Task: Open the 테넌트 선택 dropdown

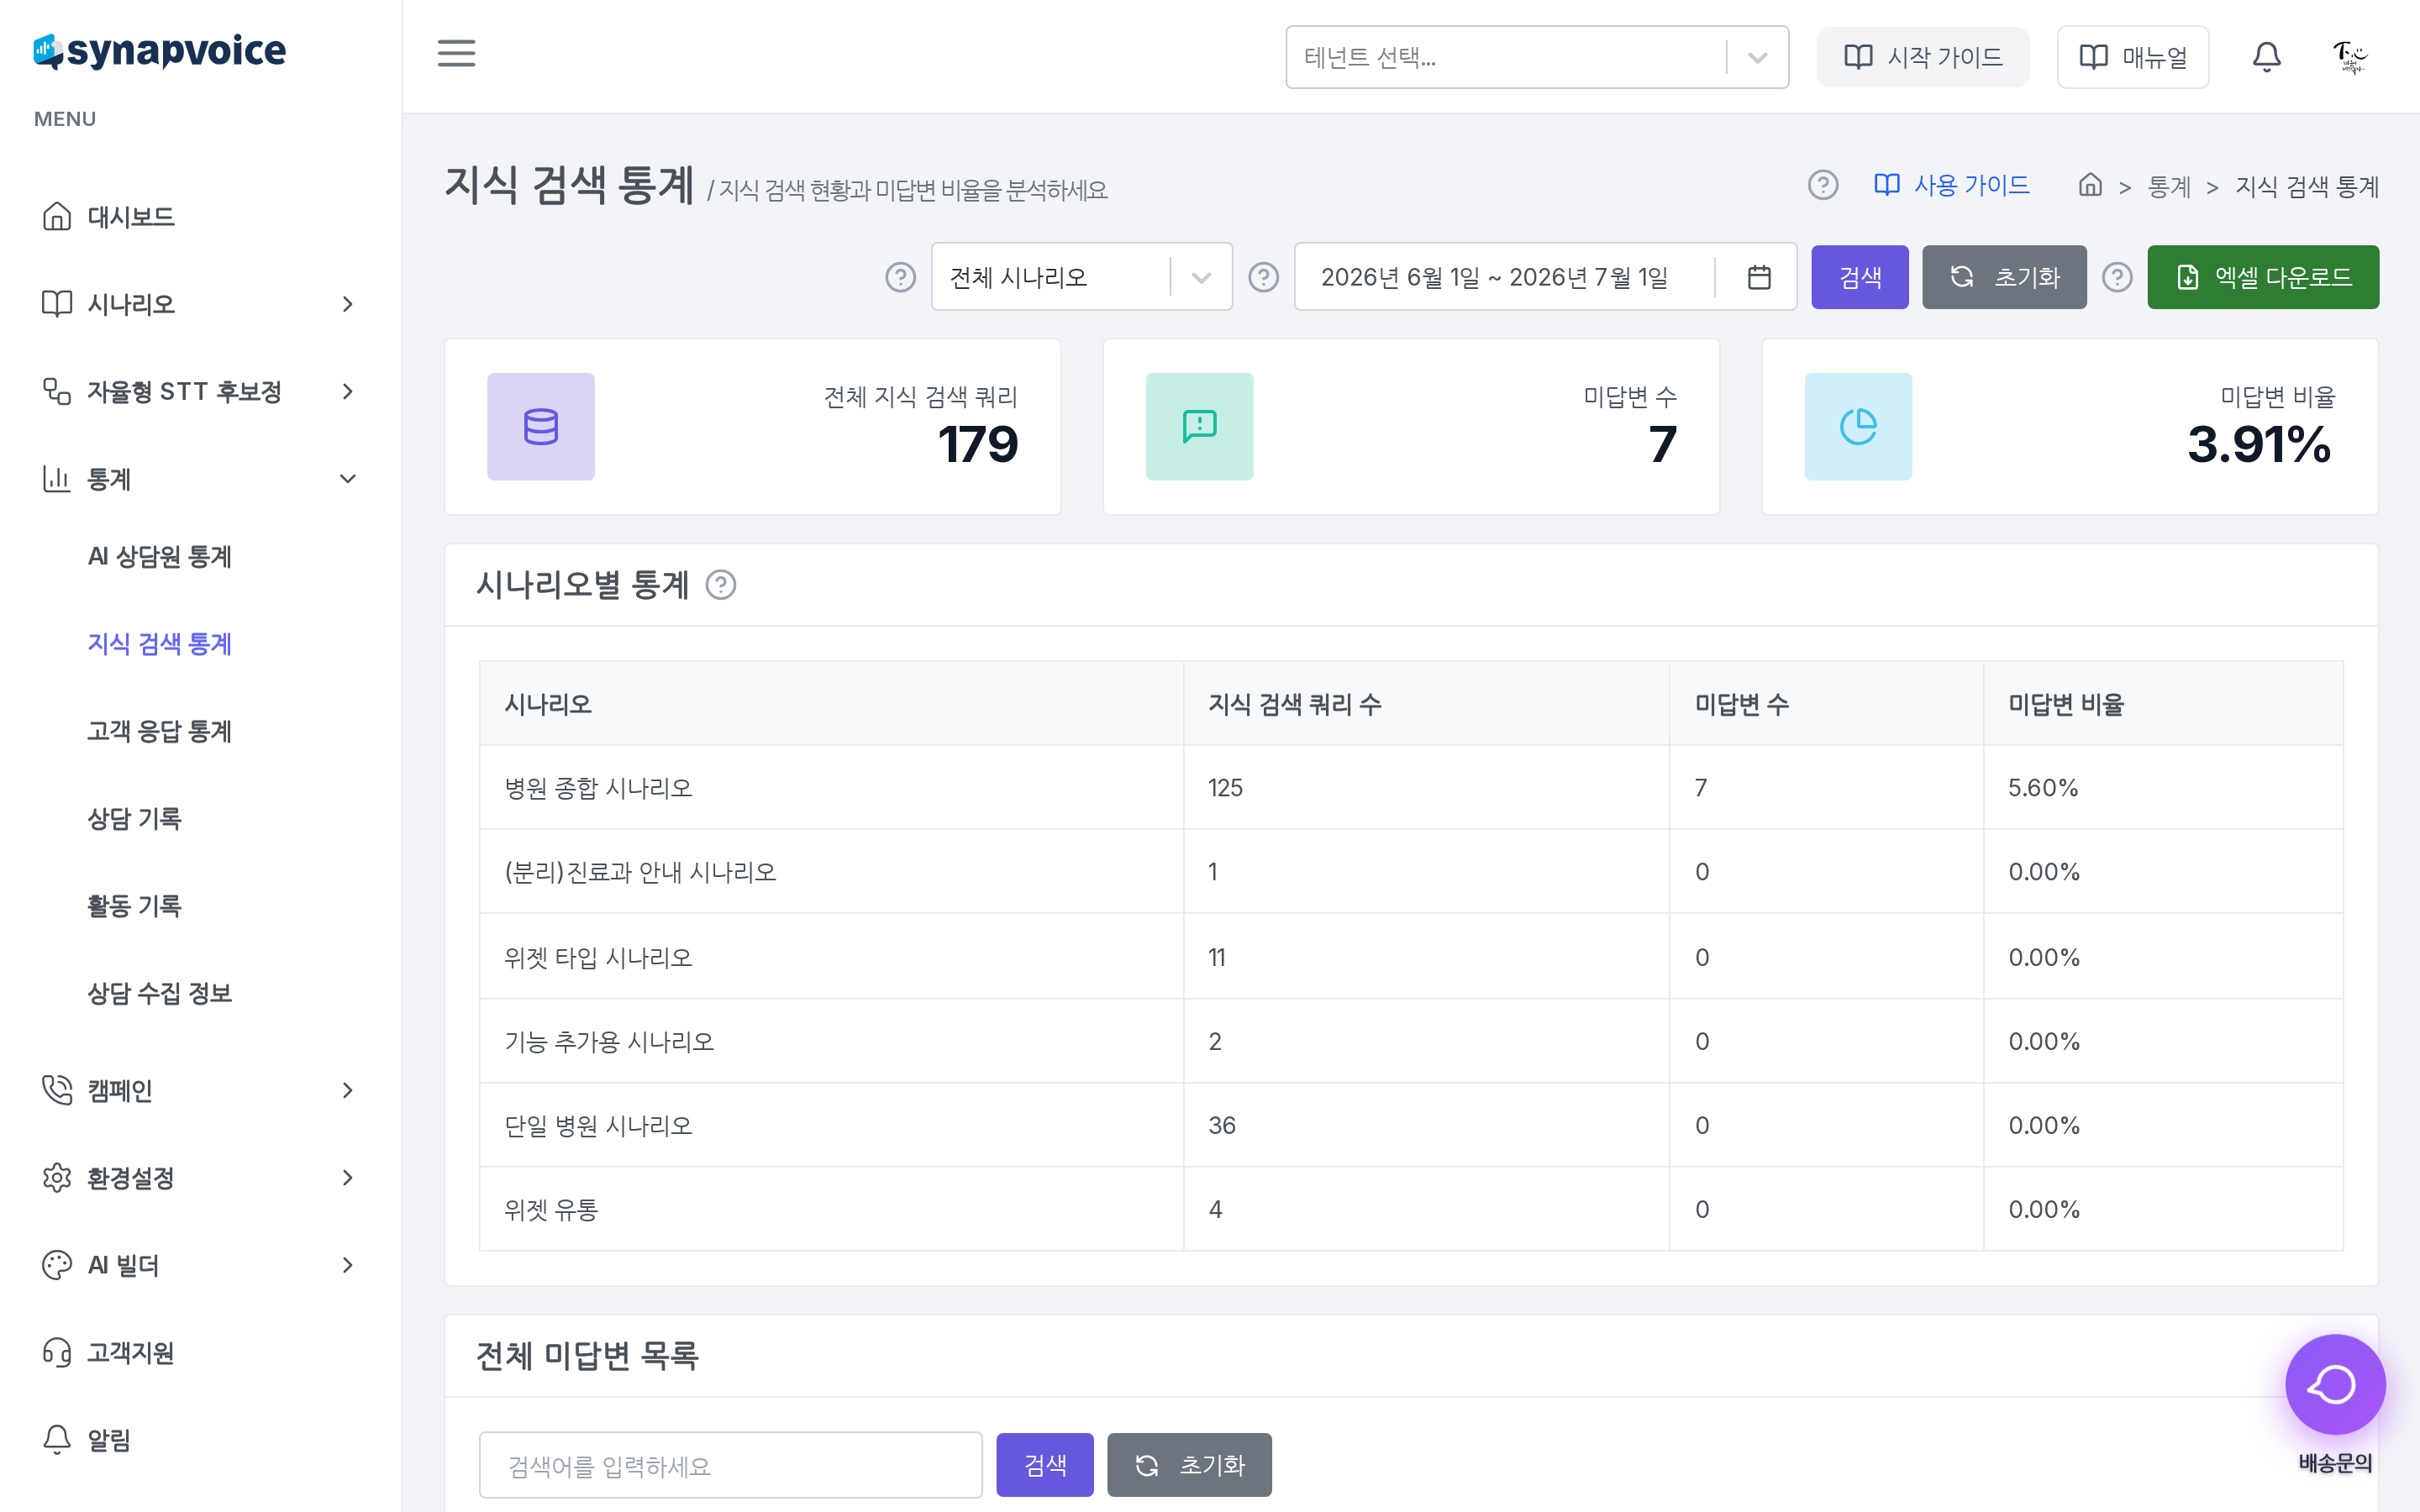Action: [1536, 57]
